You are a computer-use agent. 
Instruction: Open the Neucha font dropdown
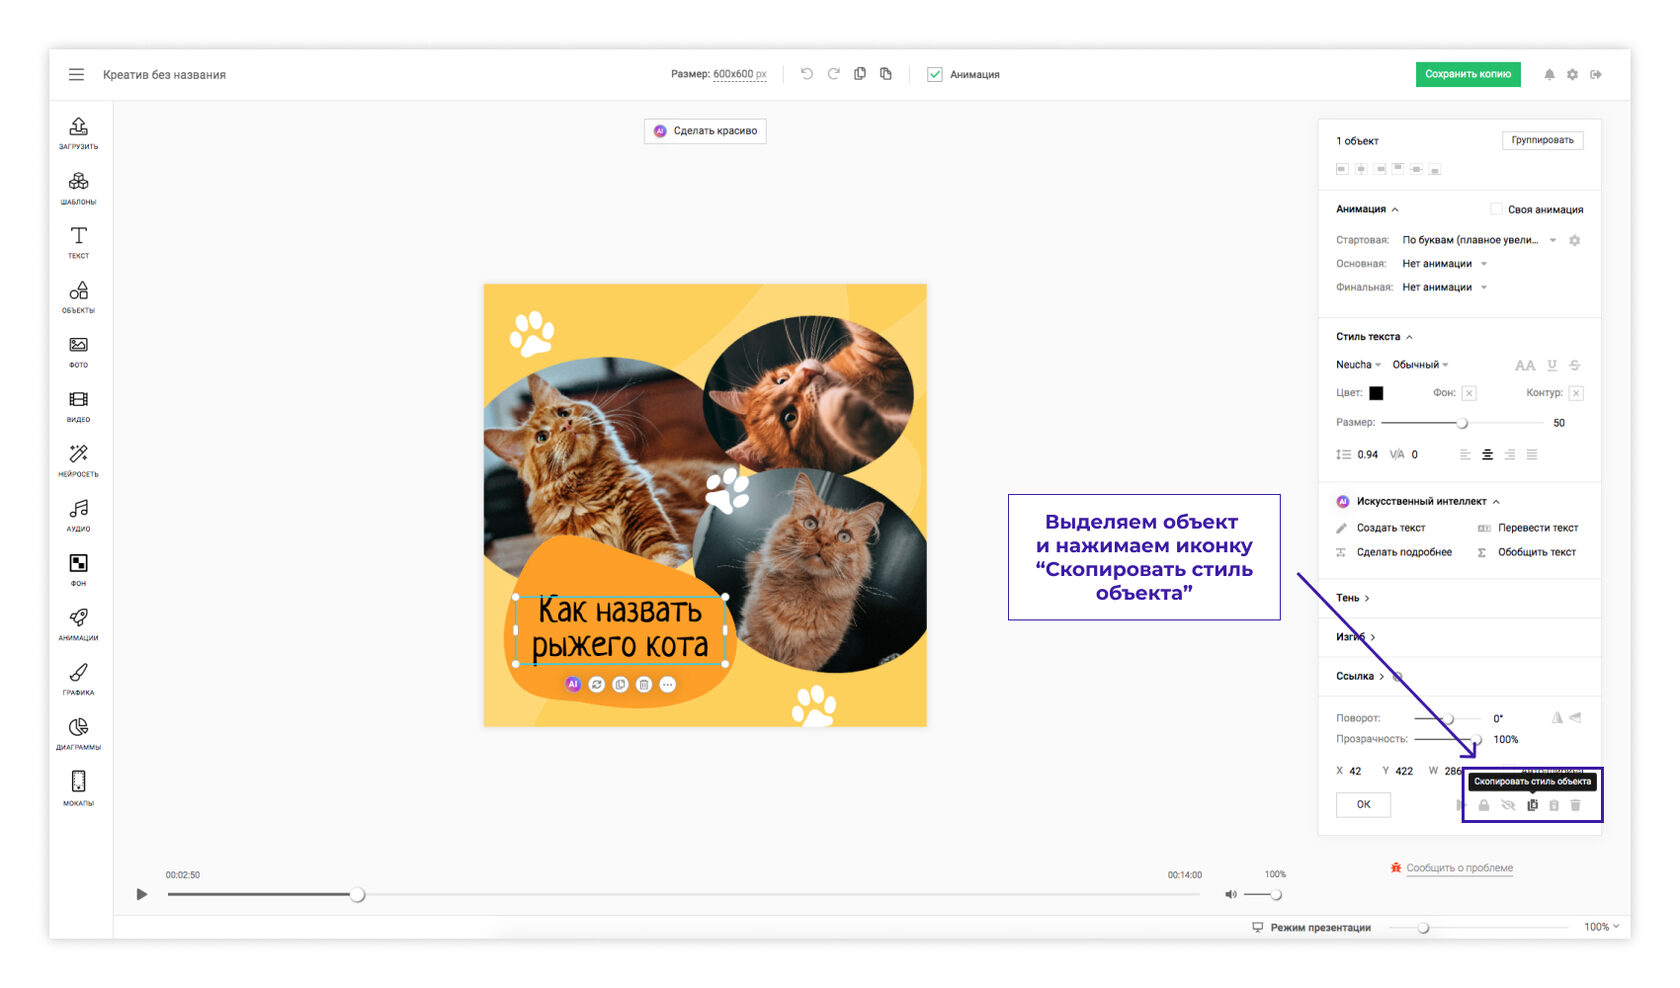1358,365
